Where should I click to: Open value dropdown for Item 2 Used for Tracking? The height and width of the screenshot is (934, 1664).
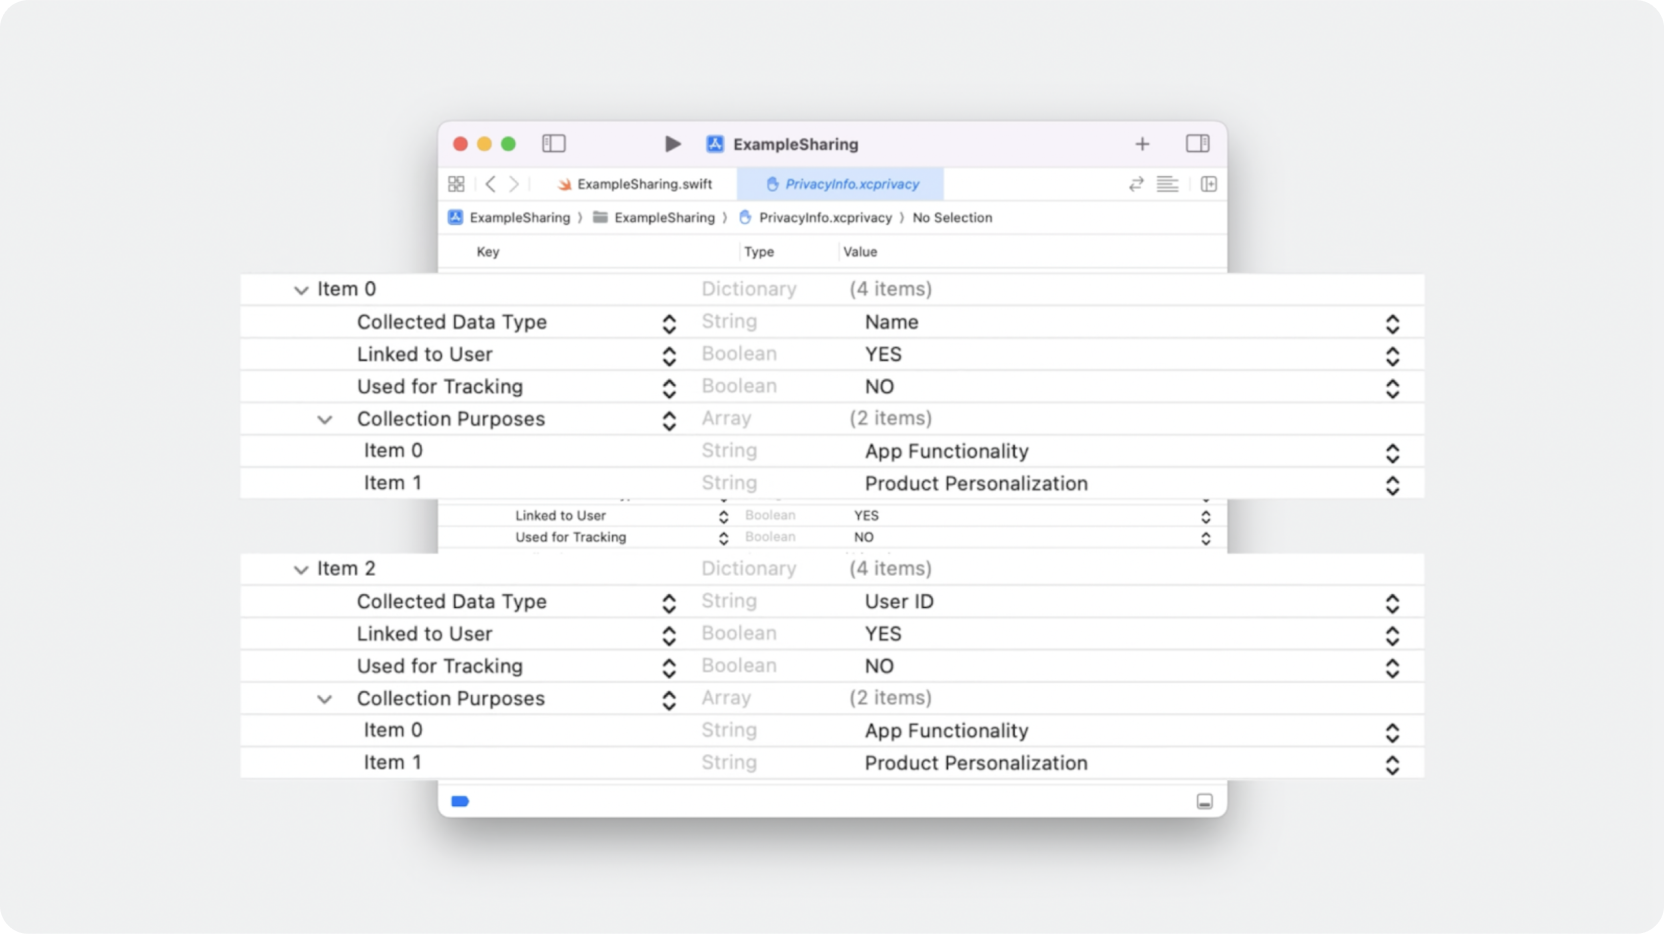pyautogui.click(x=1392, y=667)
